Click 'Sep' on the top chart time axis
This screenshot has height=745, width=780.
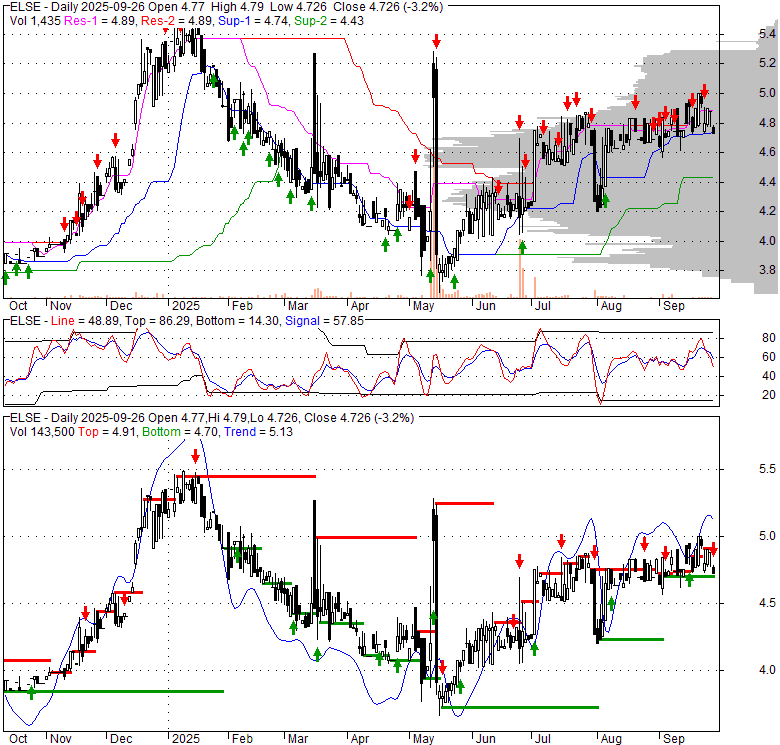click(x=674, y=306)
